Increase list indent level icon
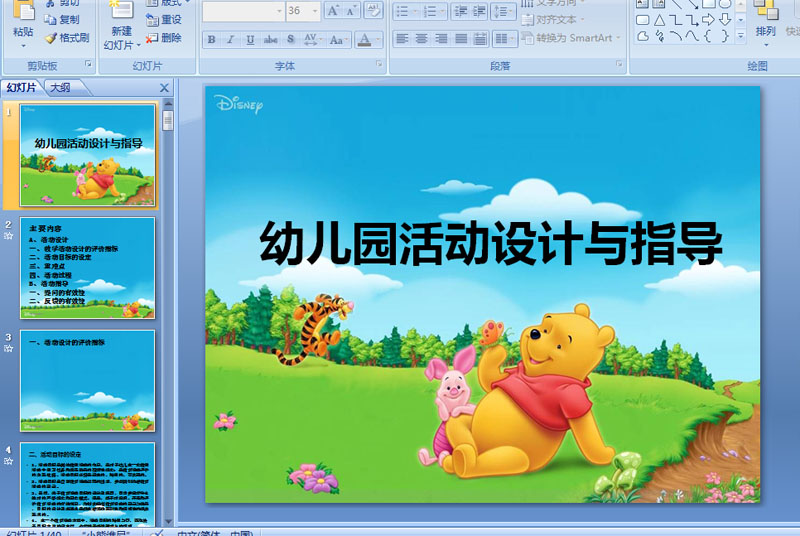The image size is (800, 536). [x=479, y=11]
